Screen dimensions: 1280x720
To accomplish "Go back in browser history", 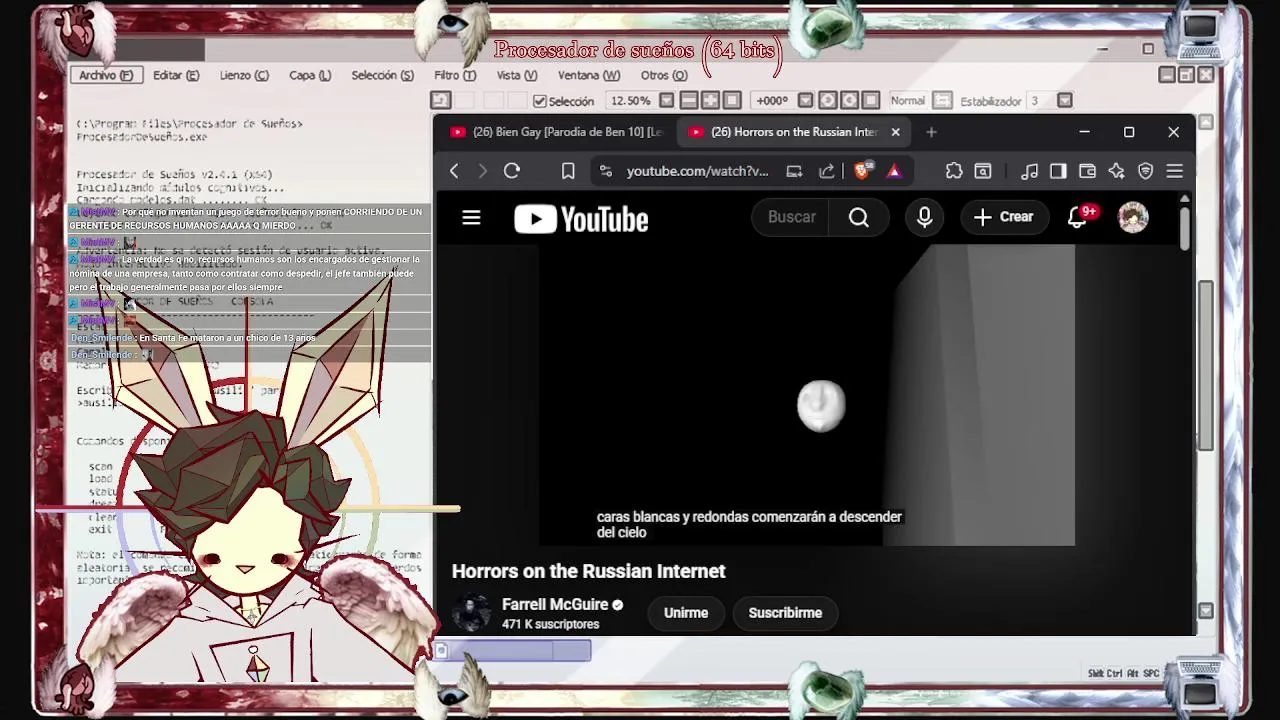I will click(x=454, y=171).
